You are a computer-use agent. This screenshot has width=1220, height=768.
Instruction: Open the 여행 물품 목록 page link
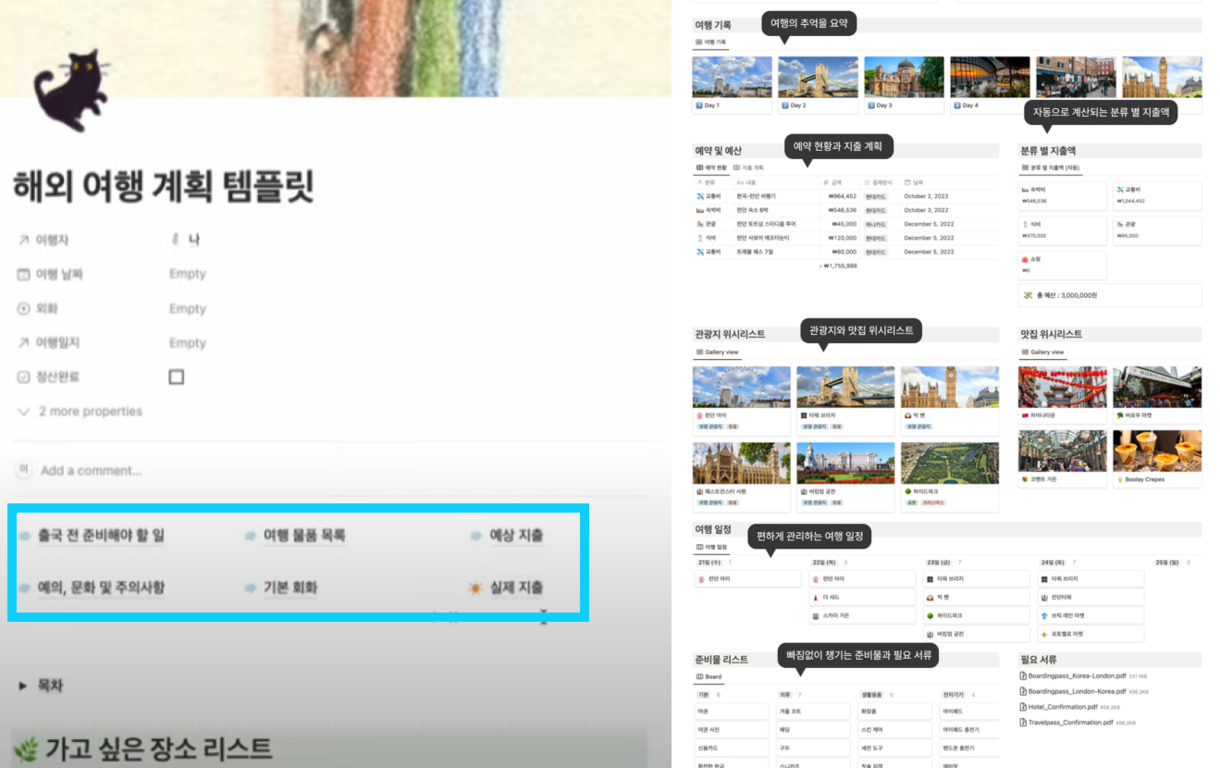point(304,536)
